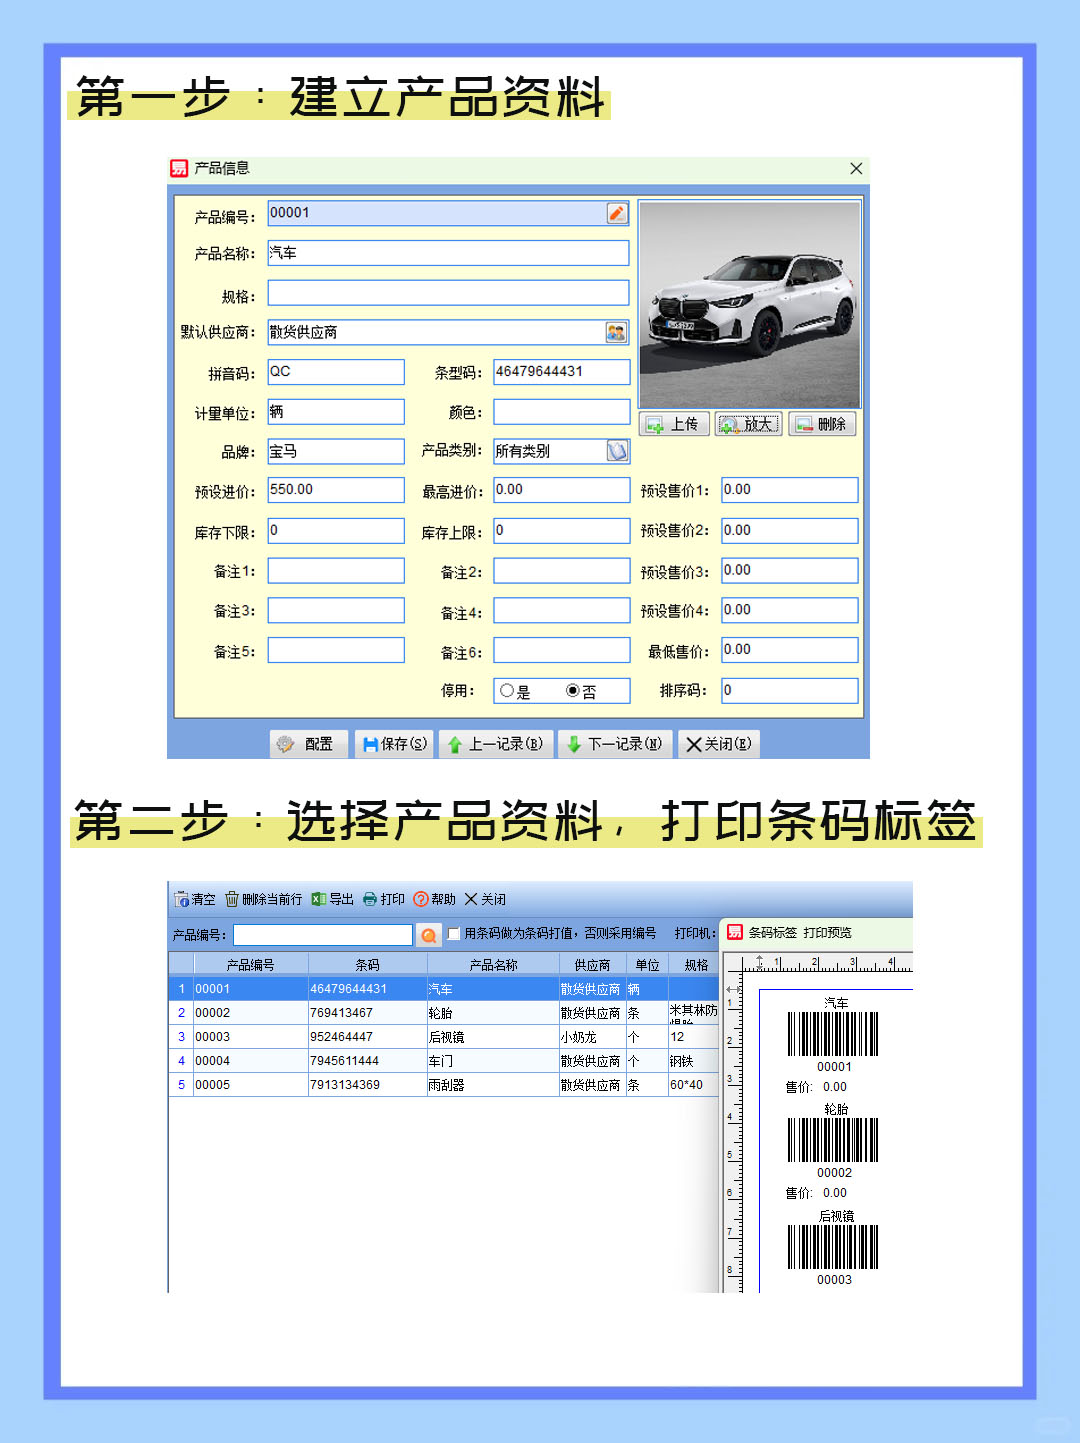The image size is (1080, 1443).
Task: Save the product with 保存(S)
Action: point(394,744)
